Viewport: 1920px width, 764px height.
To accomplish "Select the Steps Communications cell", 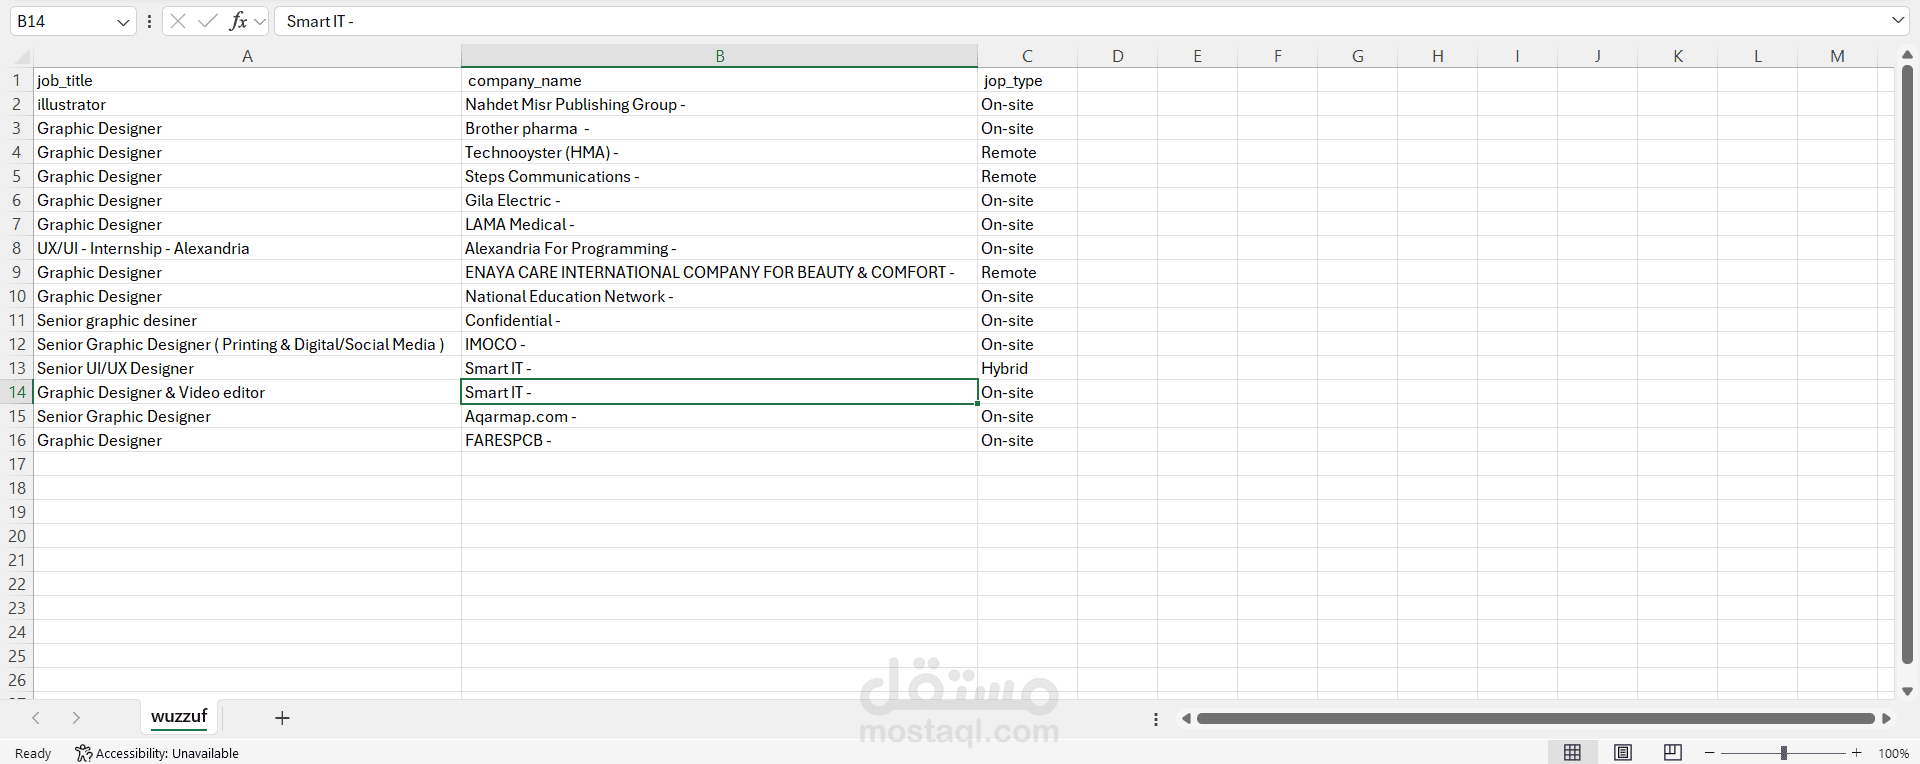I will [x=719, y=176].
